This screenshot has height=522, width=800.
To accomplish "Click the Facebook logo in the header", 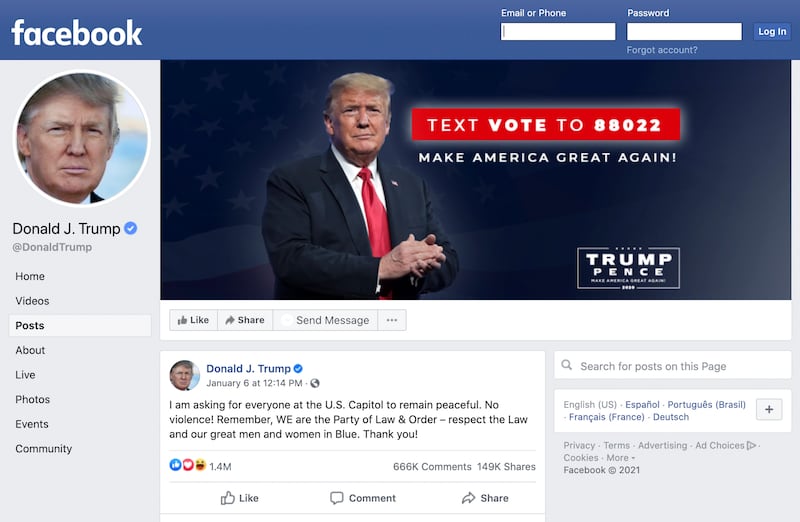I will tap(77, 33).
